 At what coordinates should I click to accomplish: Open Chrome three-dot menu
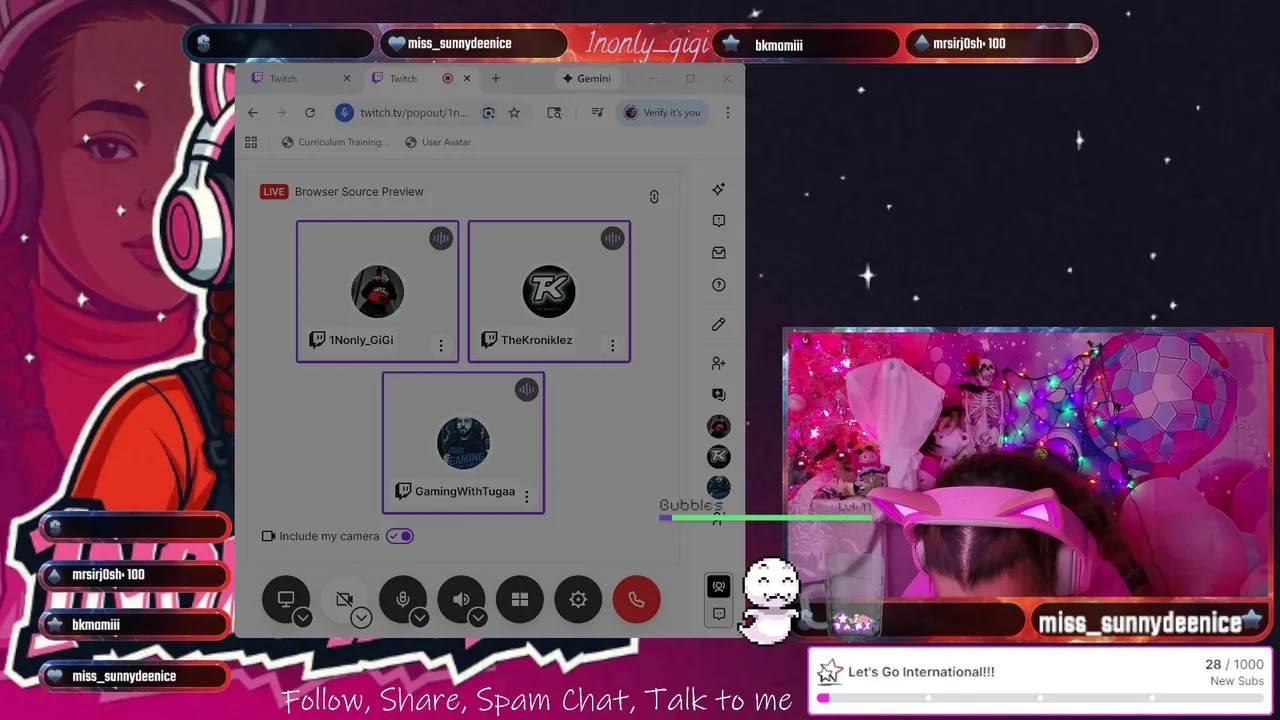pyautogui.click(x=728, y=113)
